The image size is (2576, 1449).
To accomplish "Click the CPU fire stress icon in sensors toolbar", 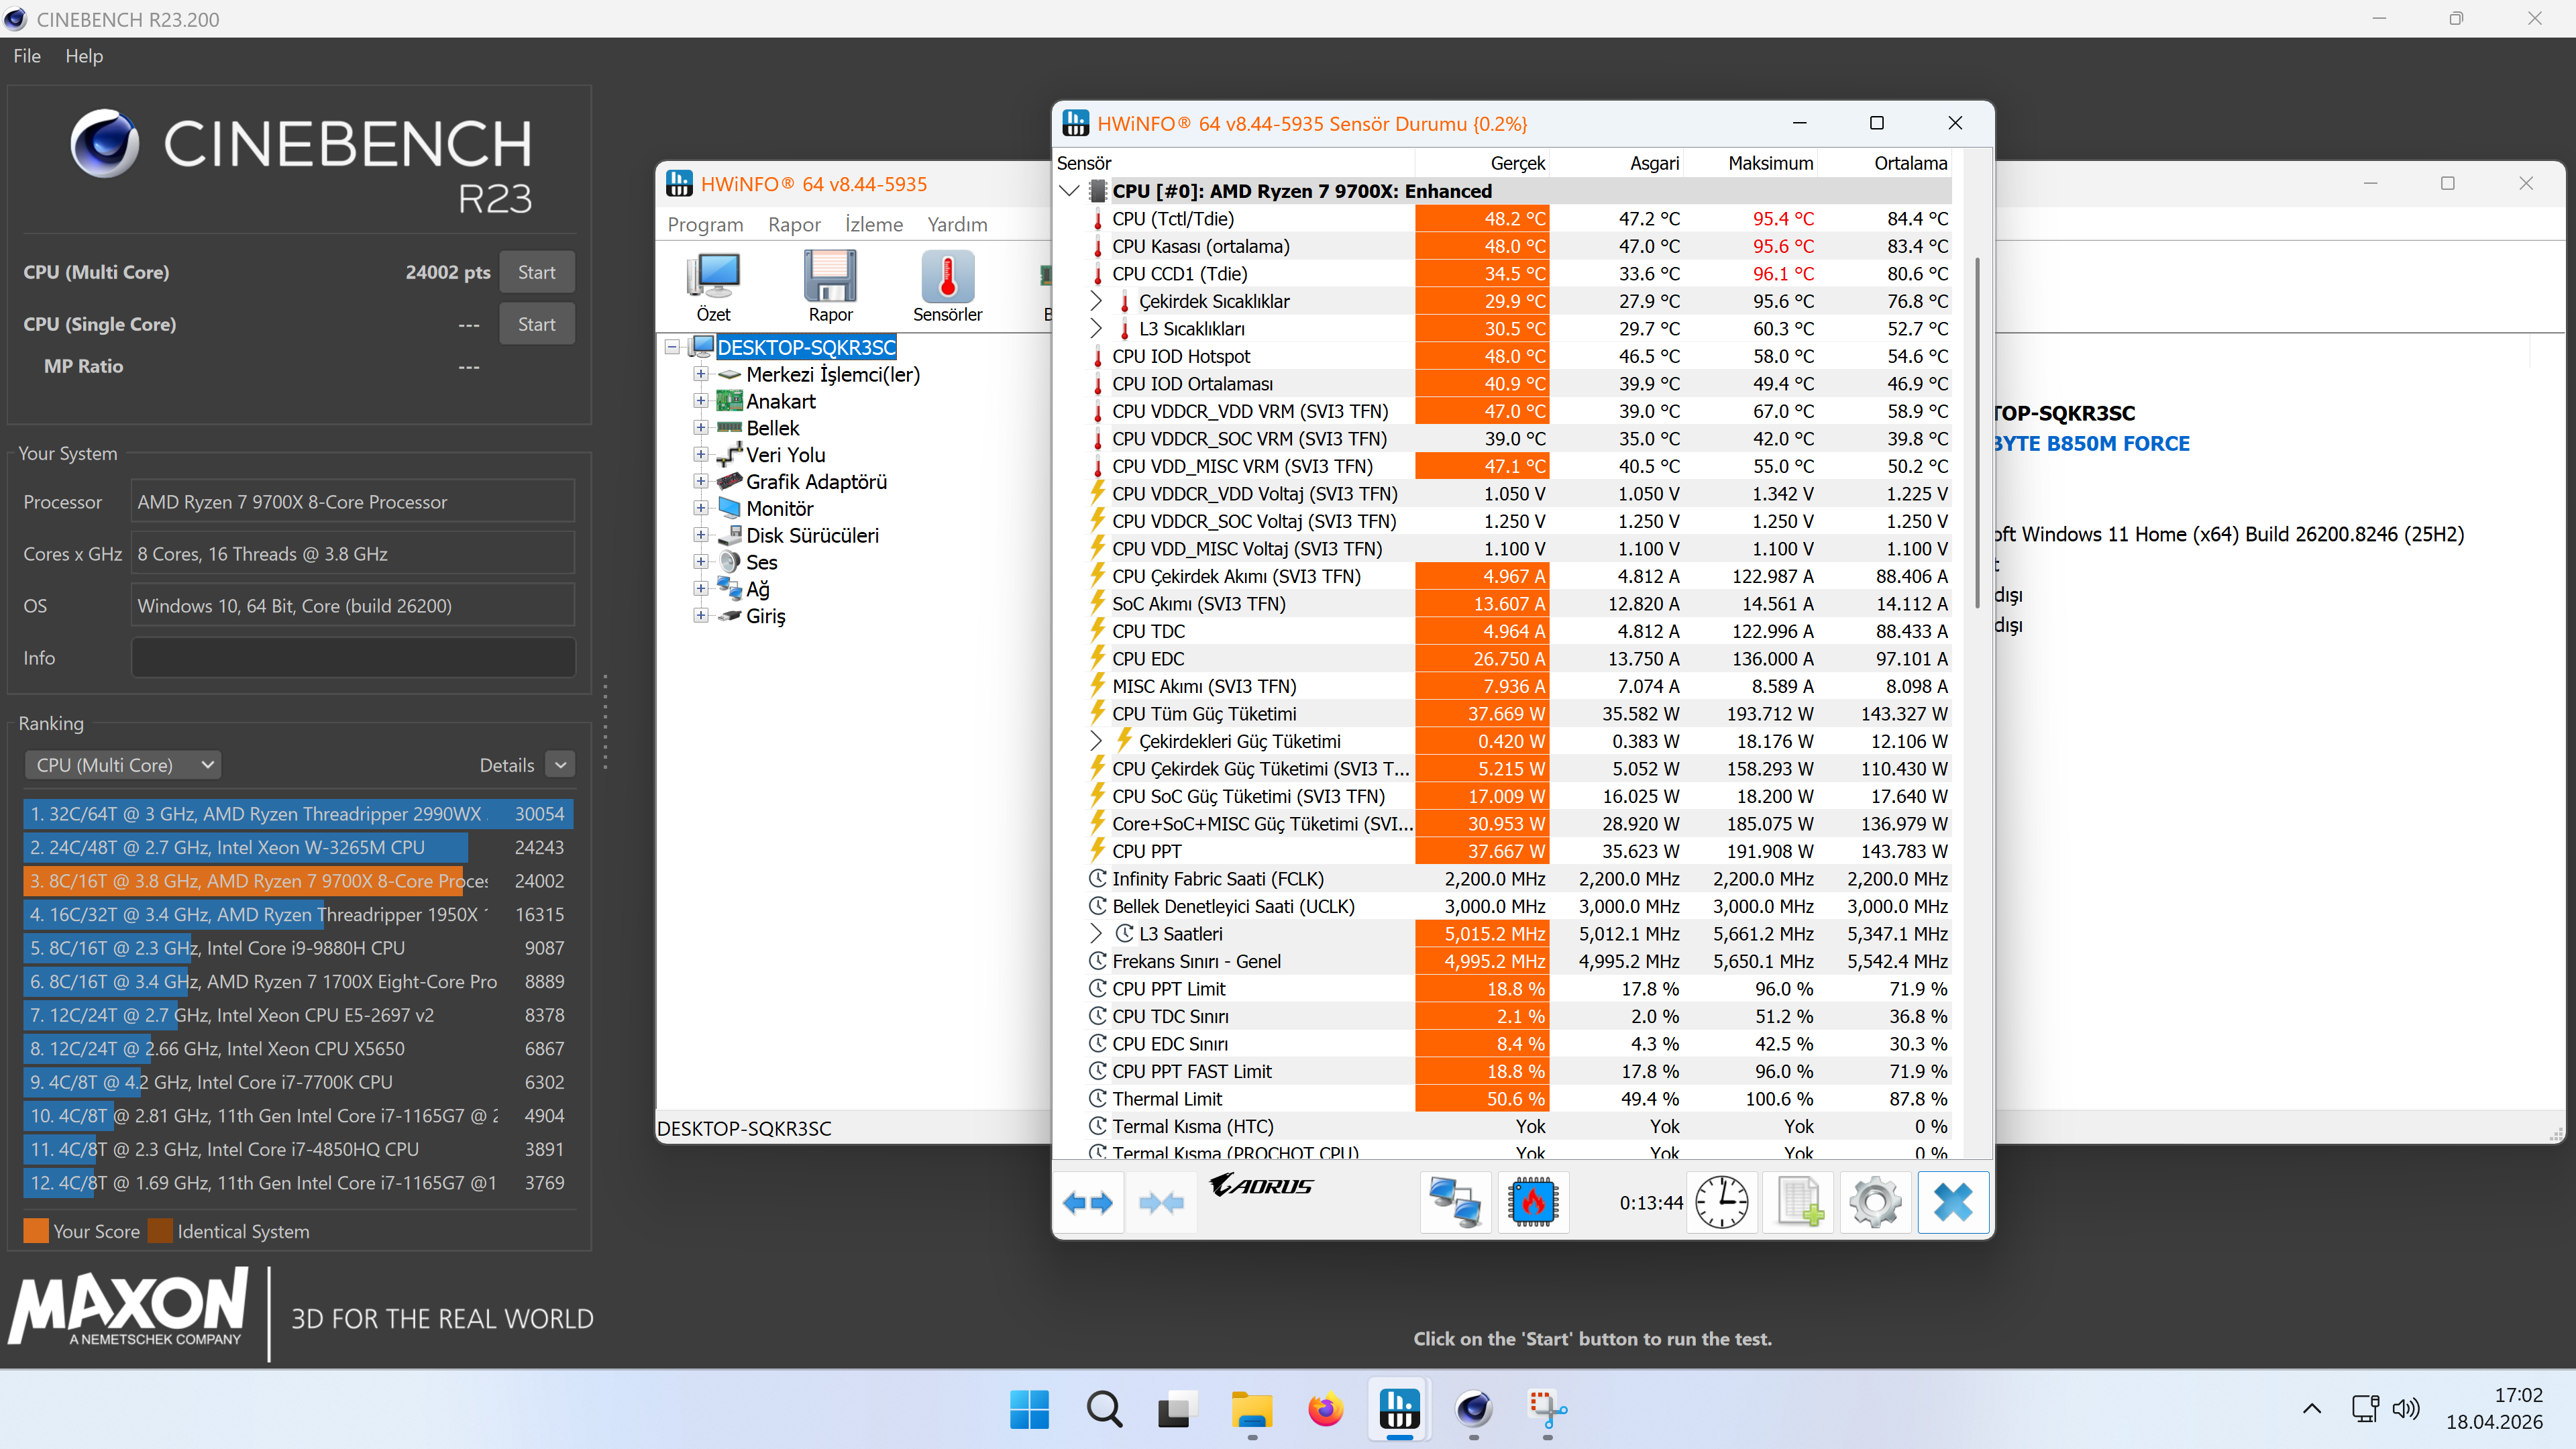I will point(1533,1202).
